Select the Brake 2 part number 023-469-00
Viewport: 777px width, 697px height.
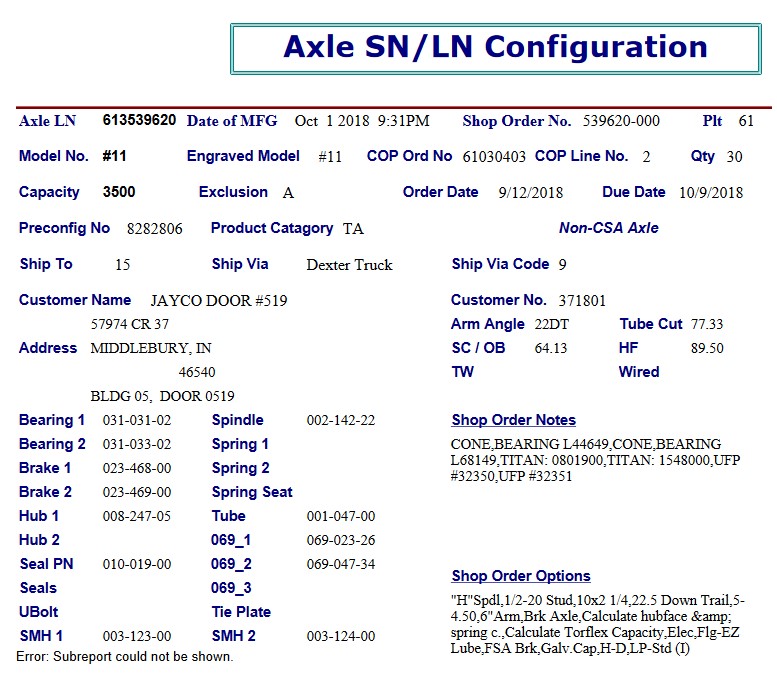(137, 493)
